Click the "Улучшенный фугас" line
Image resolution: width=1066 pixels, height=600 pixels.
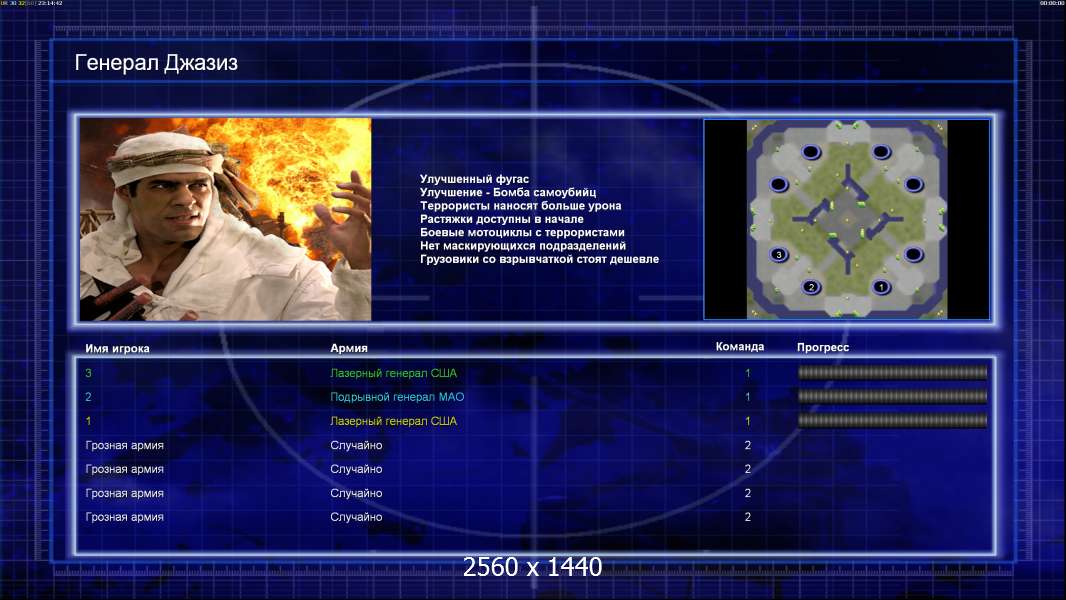pyautogui.click(x=474, y=179)
